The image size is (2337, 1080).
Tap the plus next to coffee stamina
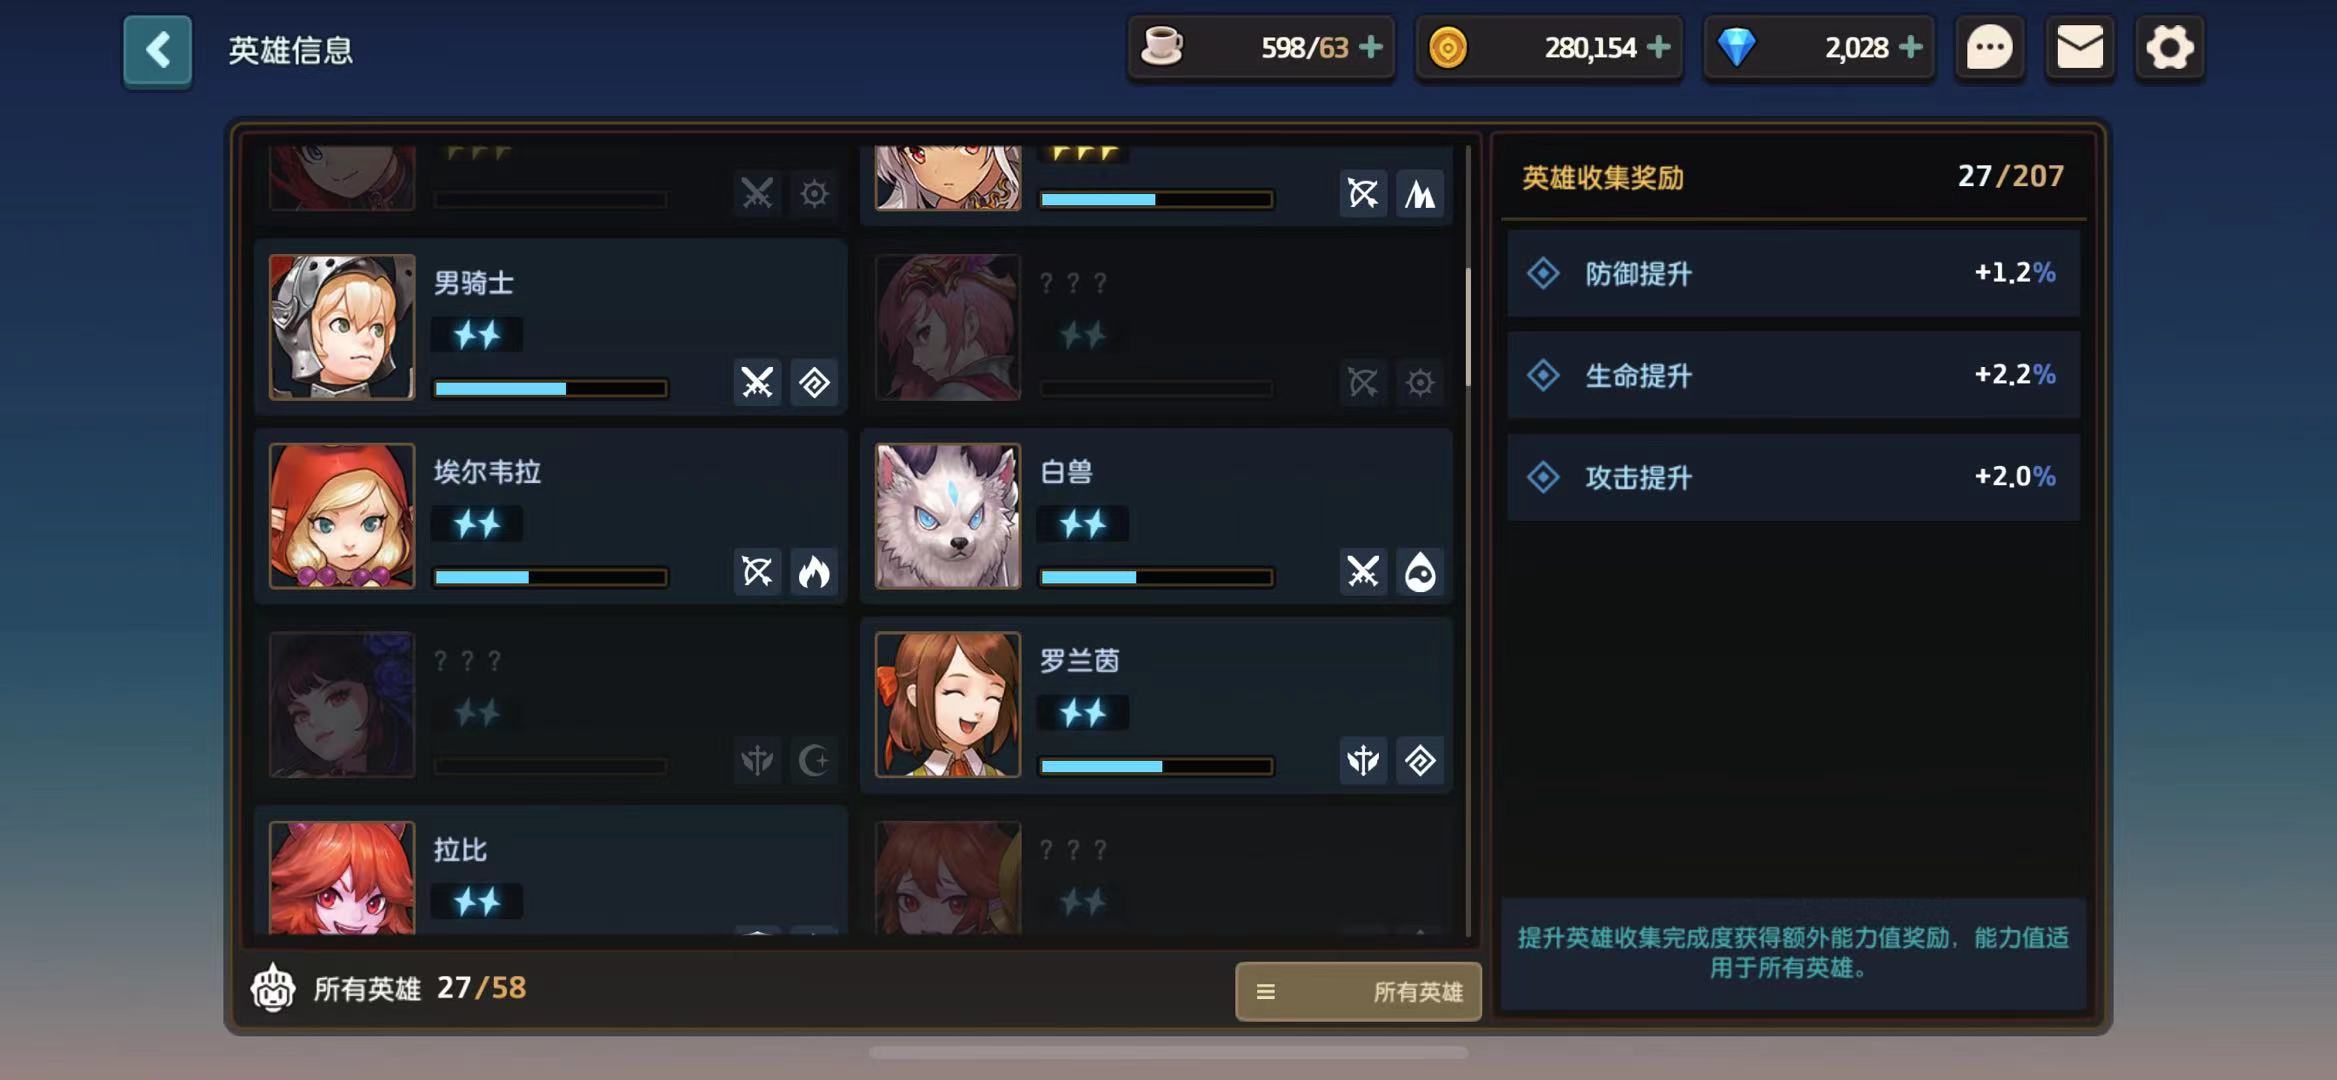click(1371, 47)
